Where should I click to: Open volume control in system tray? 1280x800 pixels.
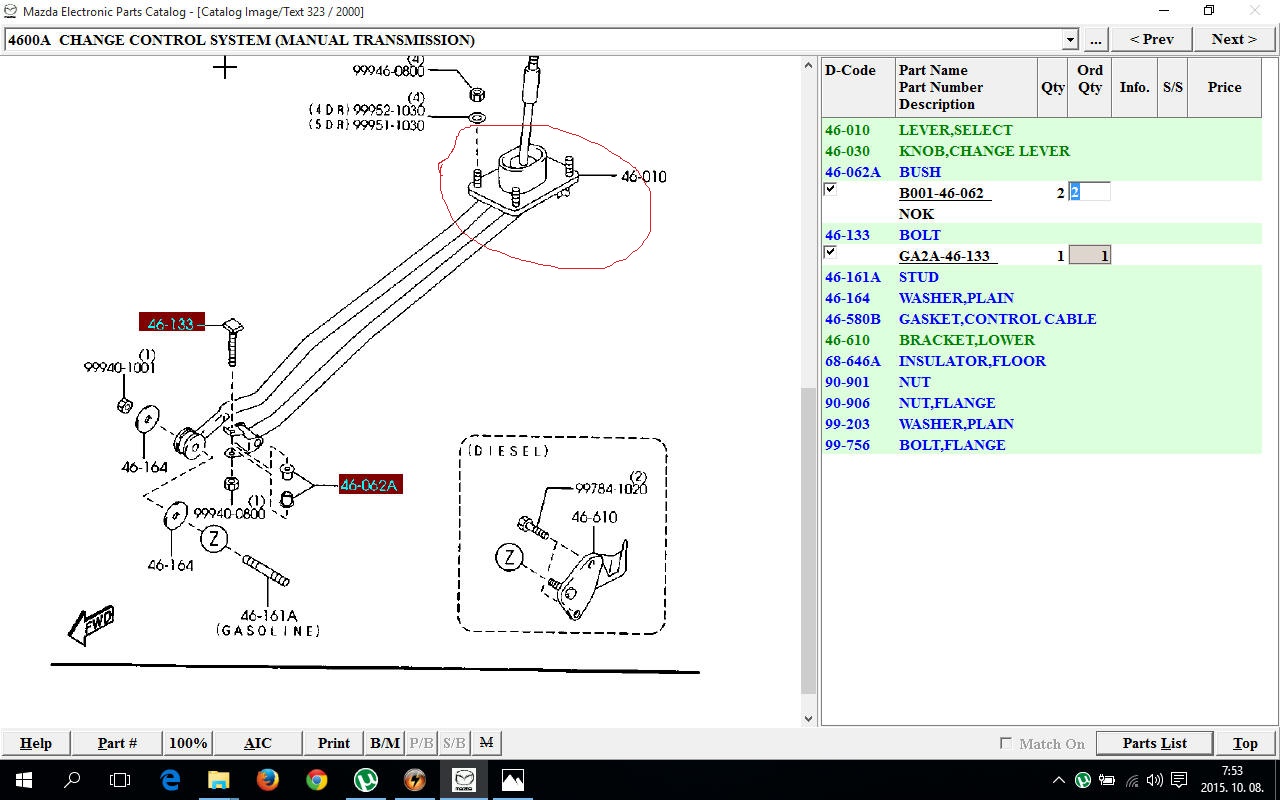click(1154, 780)
